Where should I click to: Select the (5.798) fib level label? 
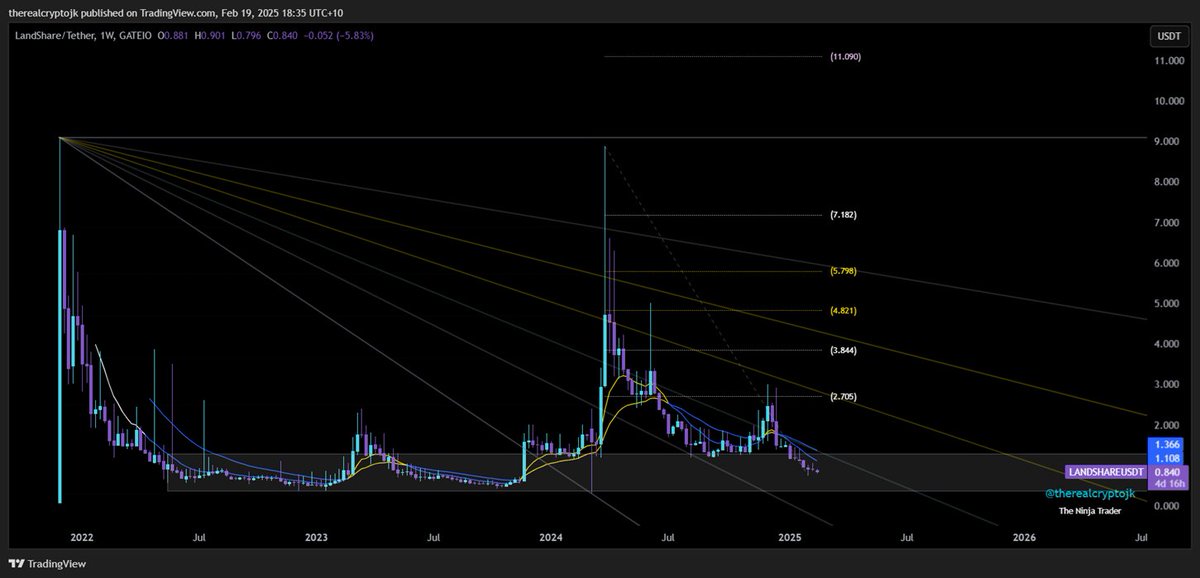pos(843,271)
